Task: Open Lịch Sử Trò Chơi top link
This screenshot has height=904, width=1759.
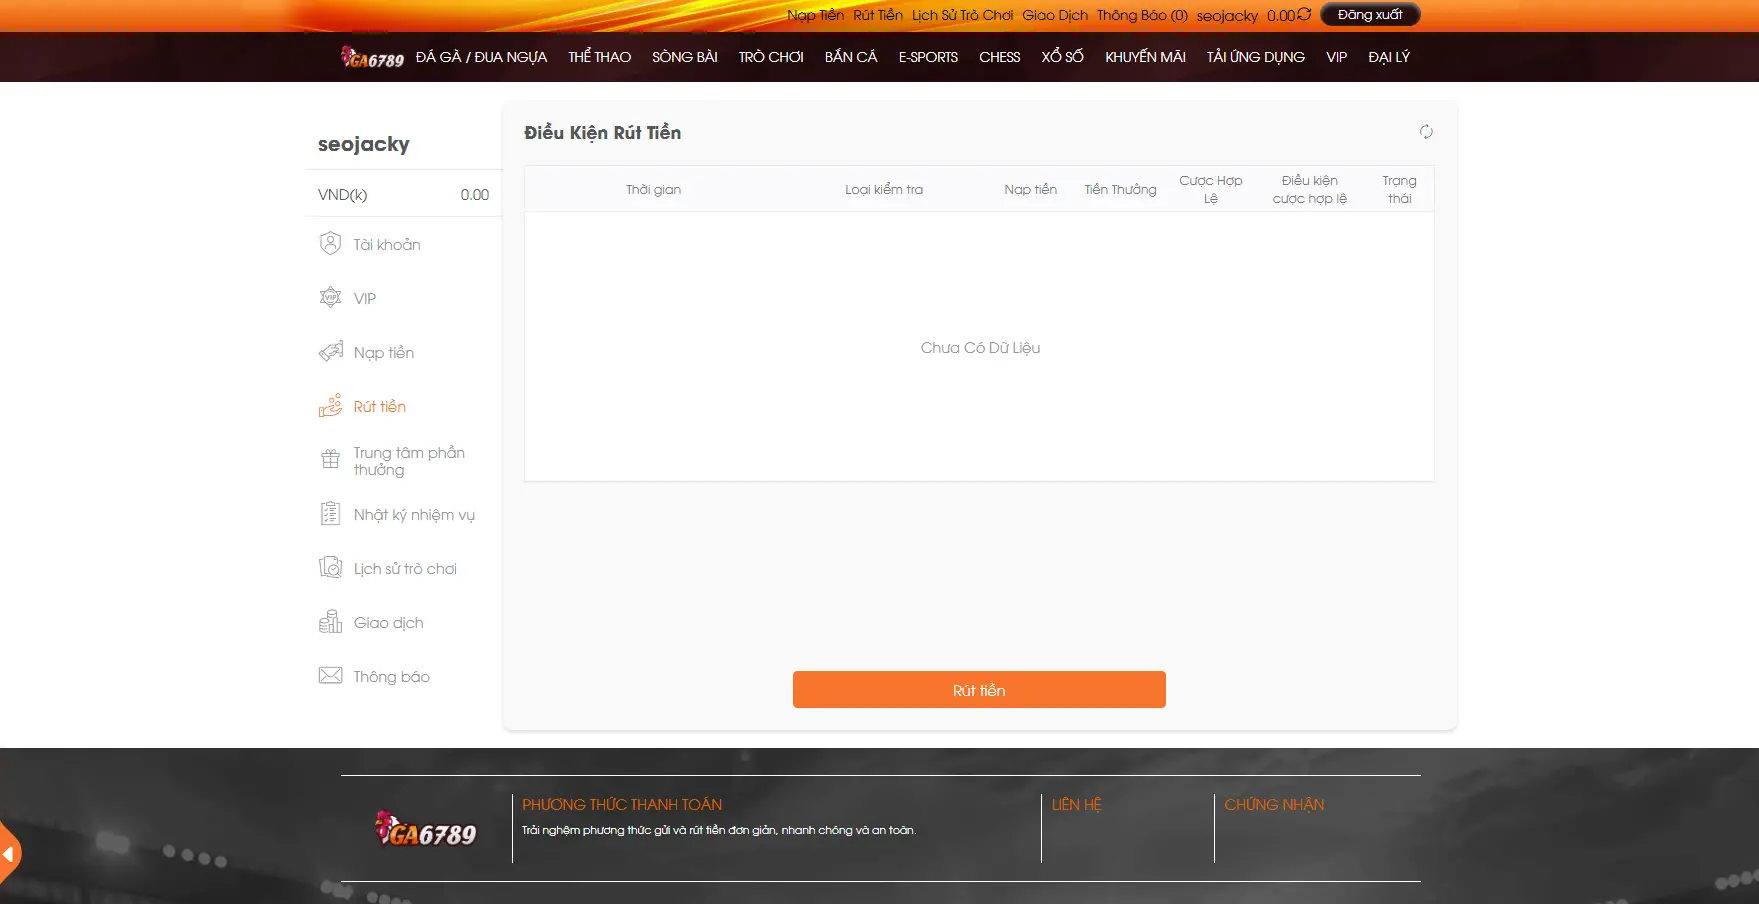Action: [x=962, y=15]
